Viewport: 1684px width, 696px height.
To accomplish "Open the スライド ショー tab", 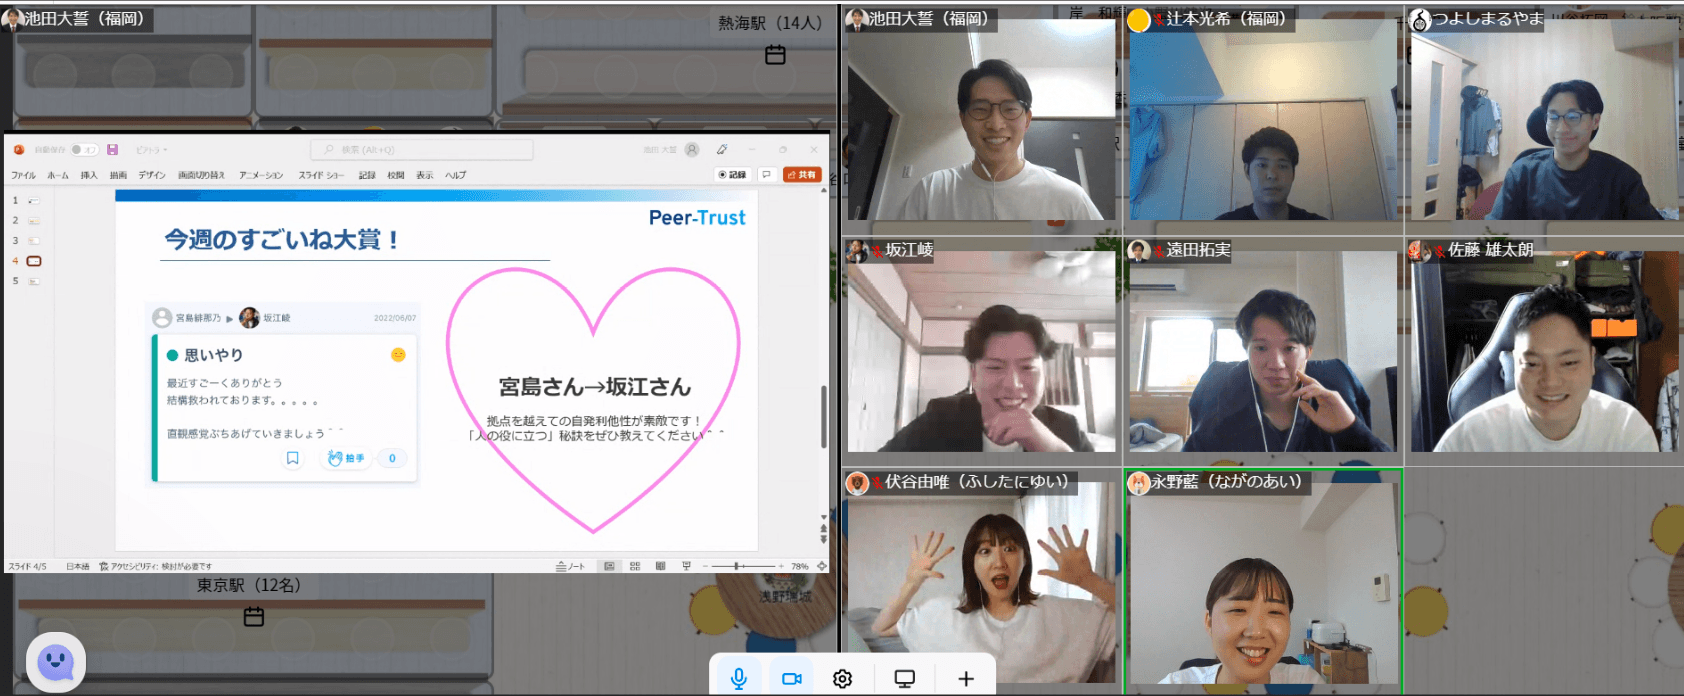I will click(321, 175).
